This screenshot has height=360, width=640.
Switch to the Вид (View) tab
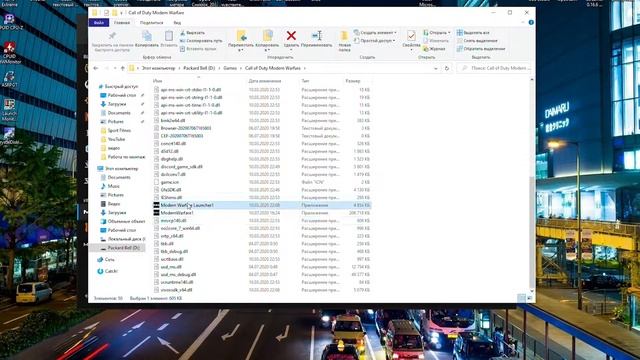click(177, 23)
